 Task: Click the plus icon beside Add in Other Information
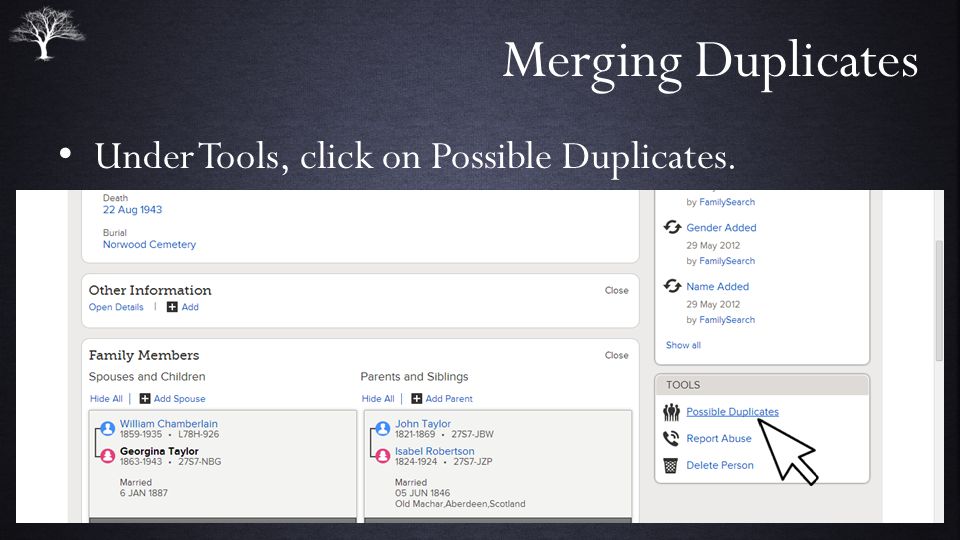tap(172, 307)
